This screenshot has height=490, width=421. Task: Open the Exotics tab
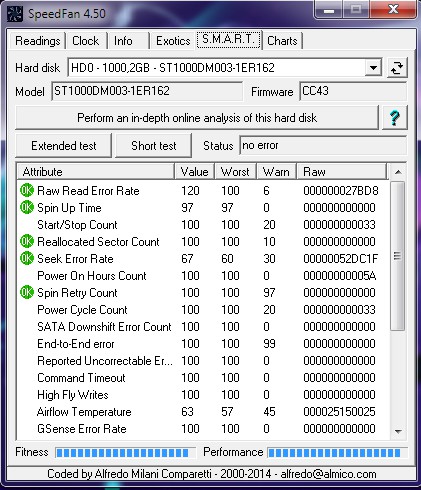point(173,41)
